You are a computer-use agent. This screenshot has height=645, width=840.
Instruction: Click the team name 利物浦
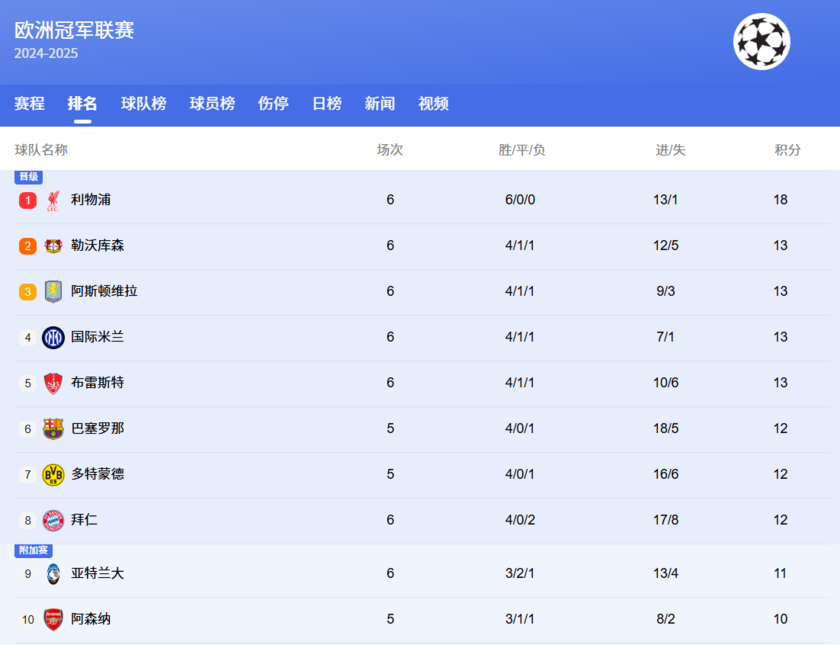click(92, 199)
